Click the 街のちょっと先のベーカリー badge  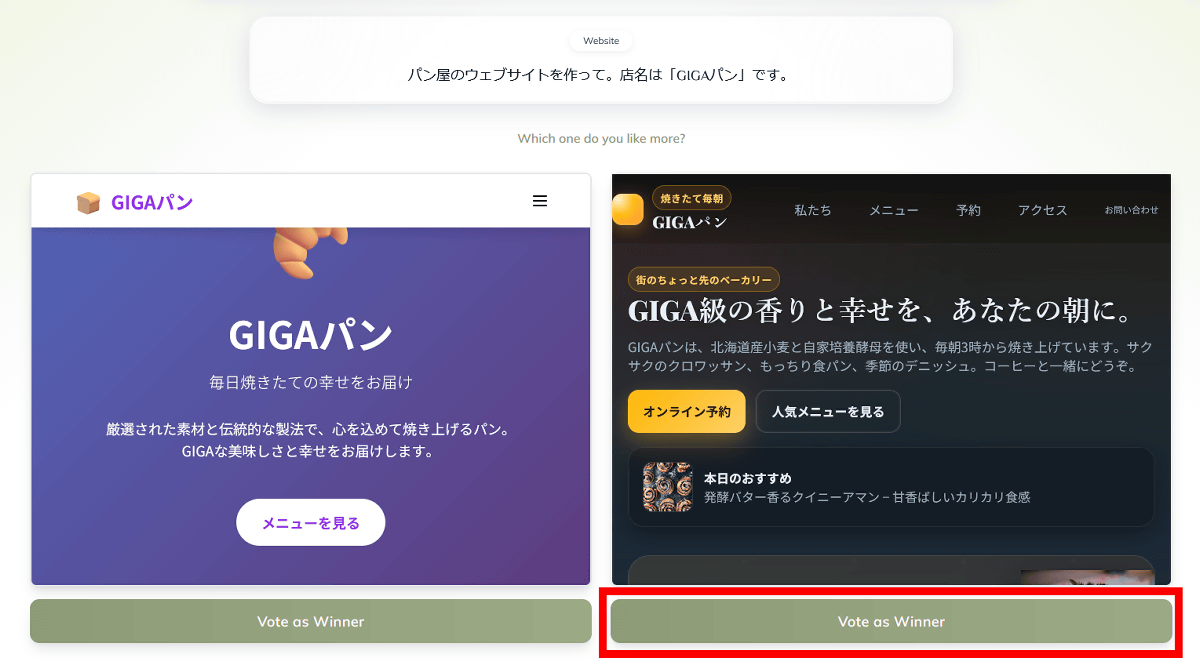[x=704, y=280]
